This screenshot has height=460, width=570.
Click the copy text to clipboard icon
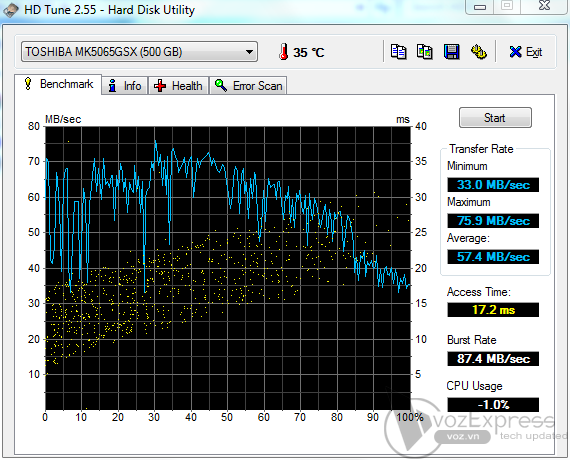coord(398,52)
